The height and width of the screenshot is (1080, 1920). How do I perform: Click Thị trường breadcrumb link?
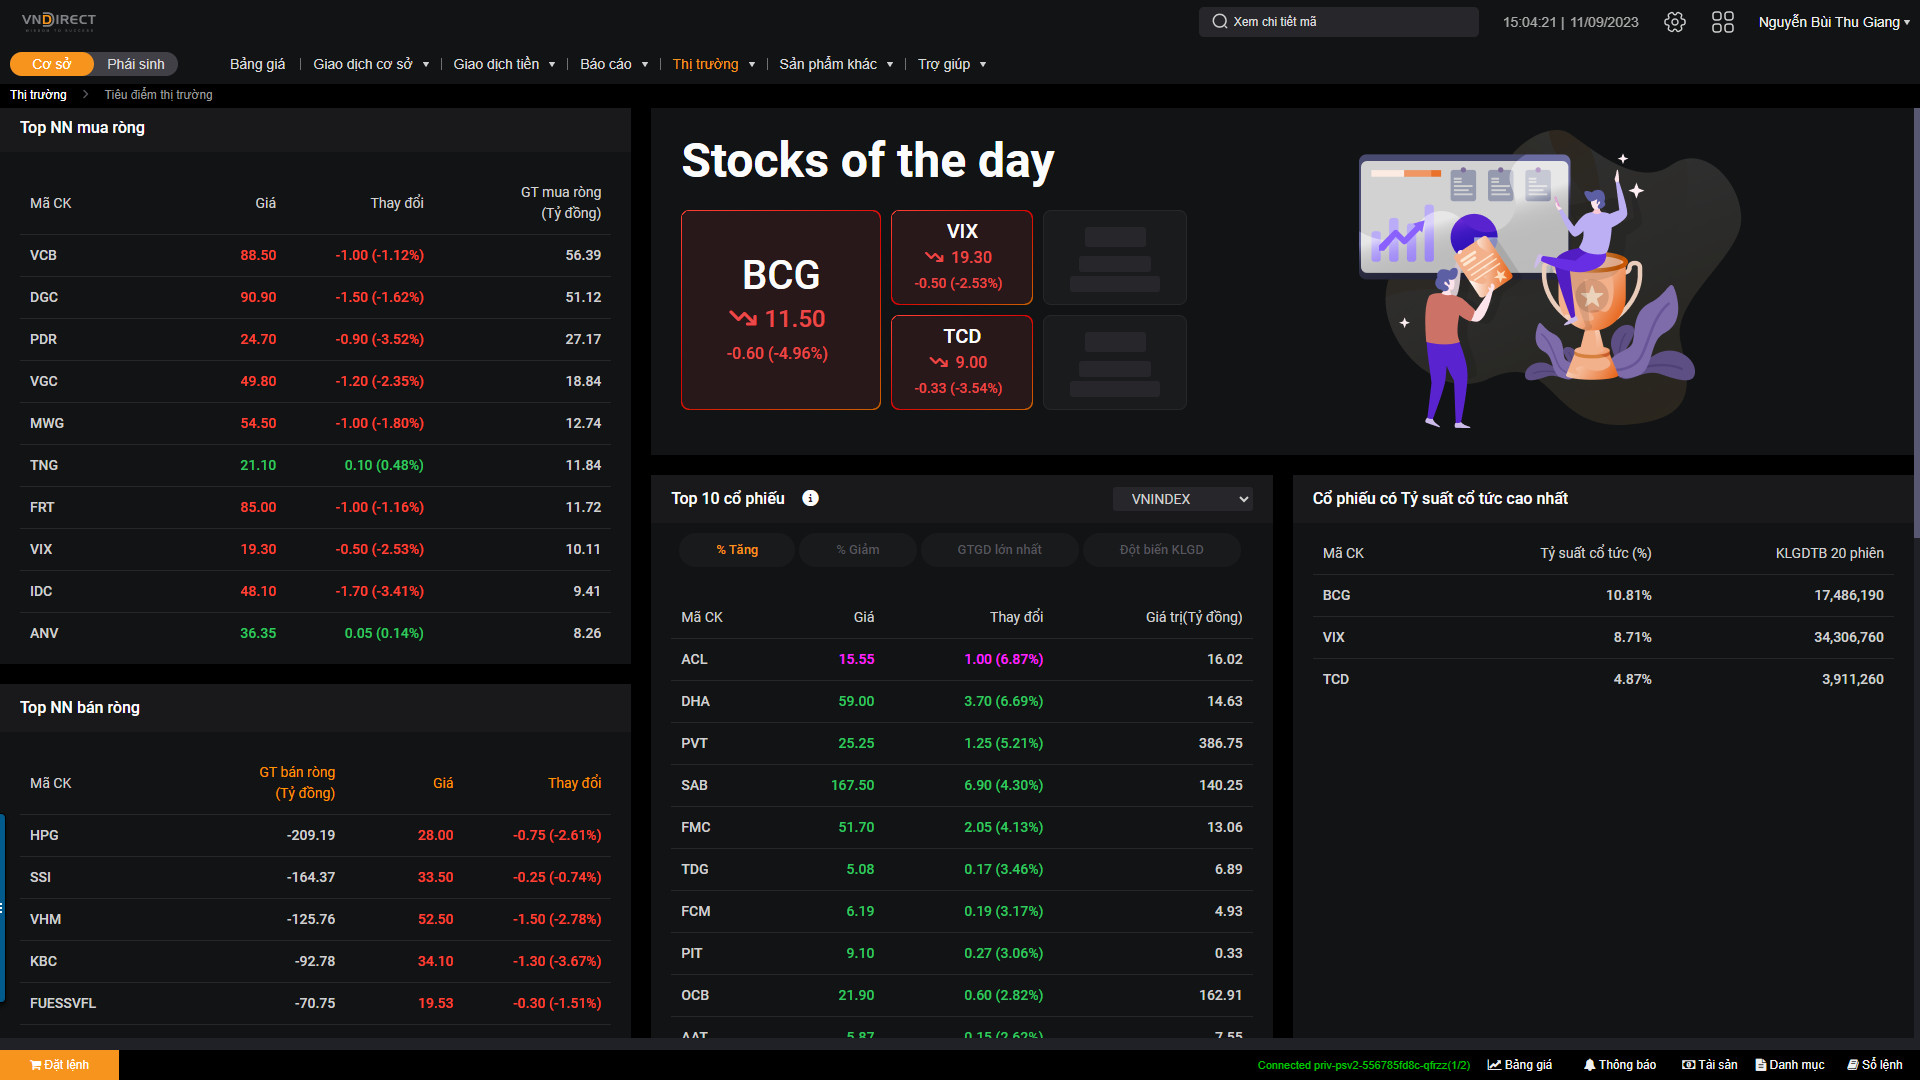[38, 95]
